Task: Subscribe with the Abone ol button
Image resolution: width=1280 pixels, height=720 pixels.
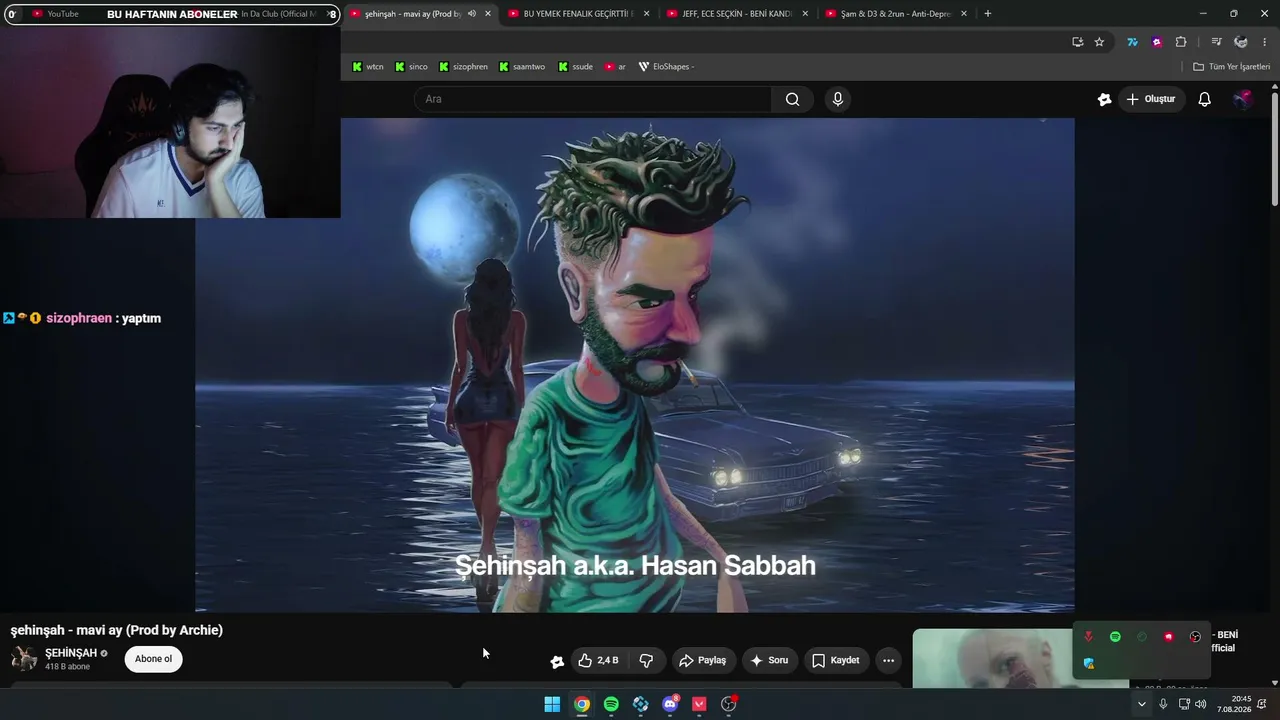Action: coord(153,659)
